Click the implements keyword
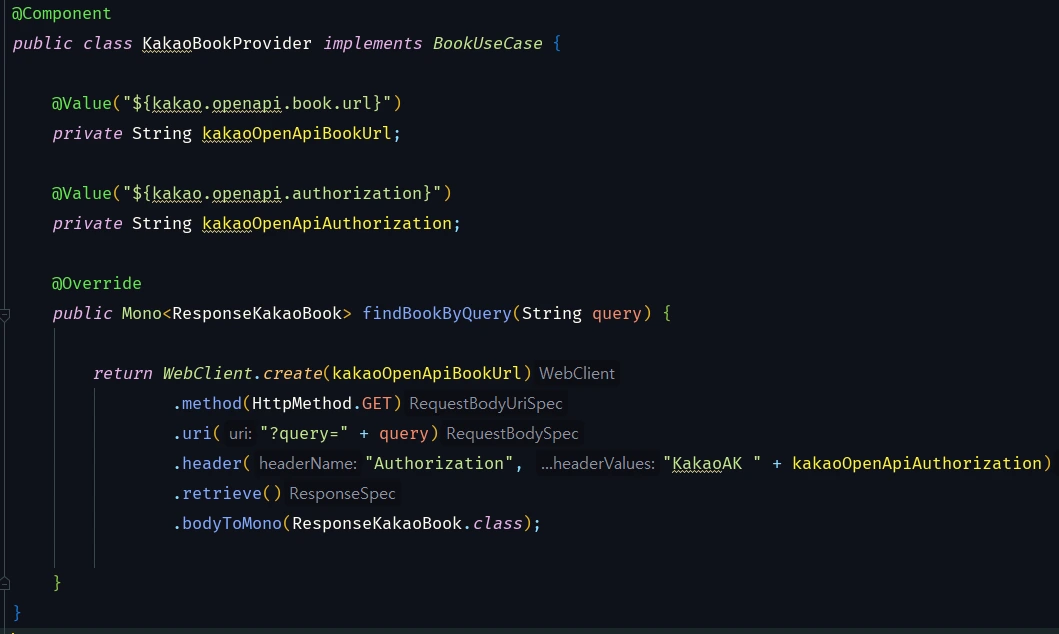 tap(372, 43)
